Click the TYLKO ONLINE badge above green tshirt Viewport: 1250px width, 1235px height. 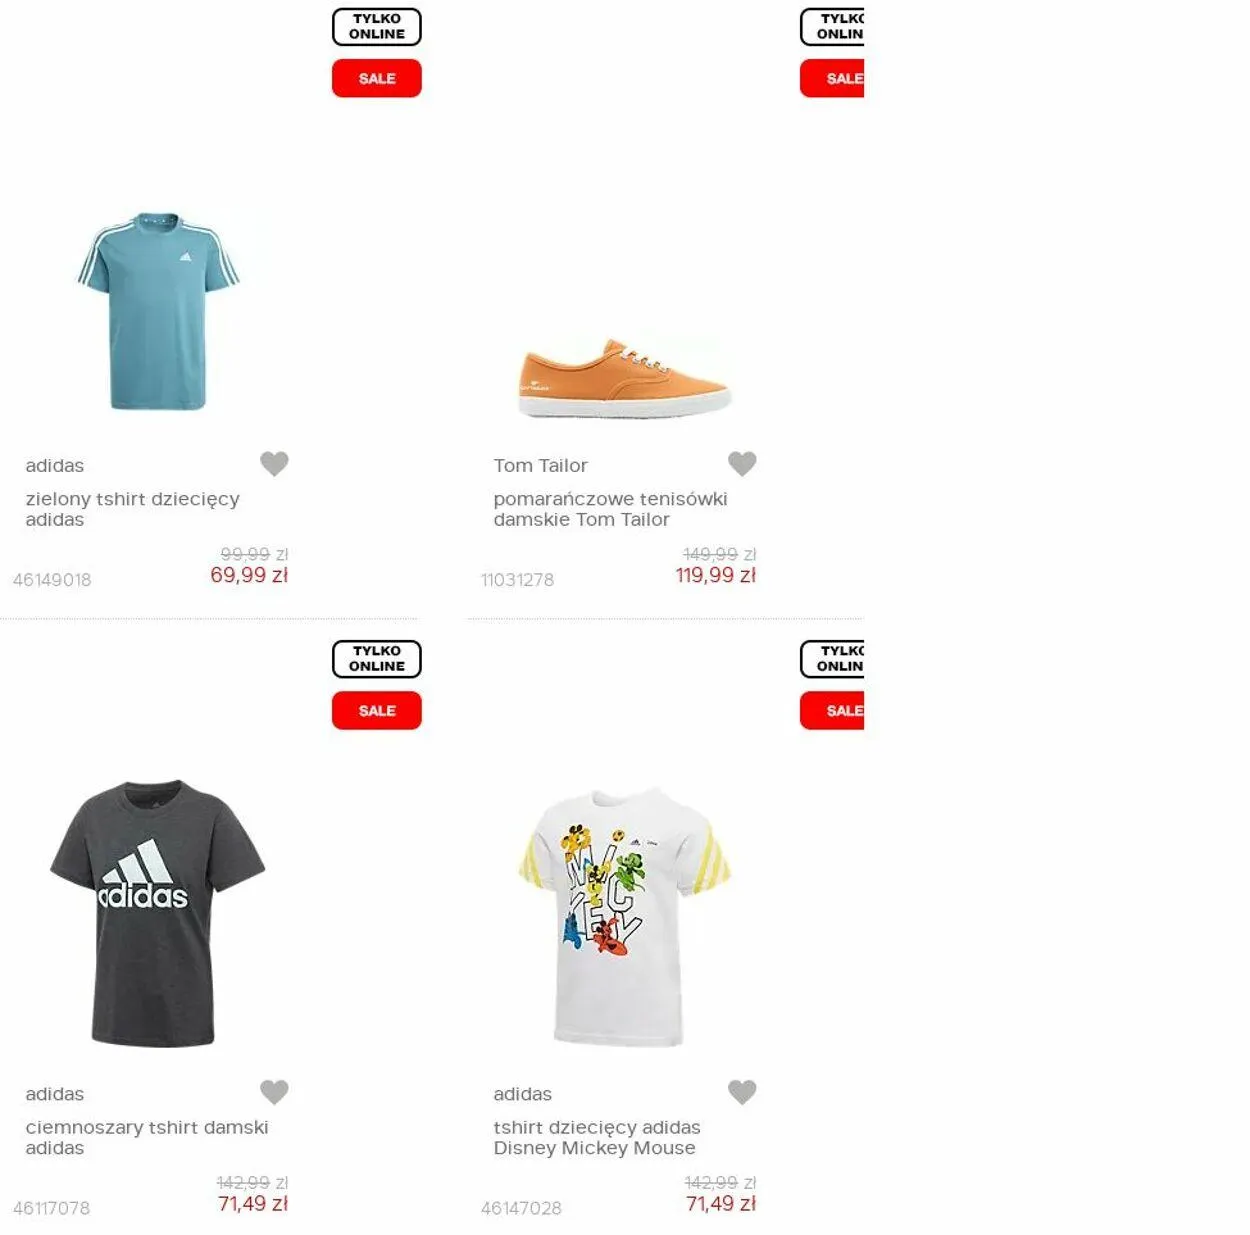(x=377, y=27)
